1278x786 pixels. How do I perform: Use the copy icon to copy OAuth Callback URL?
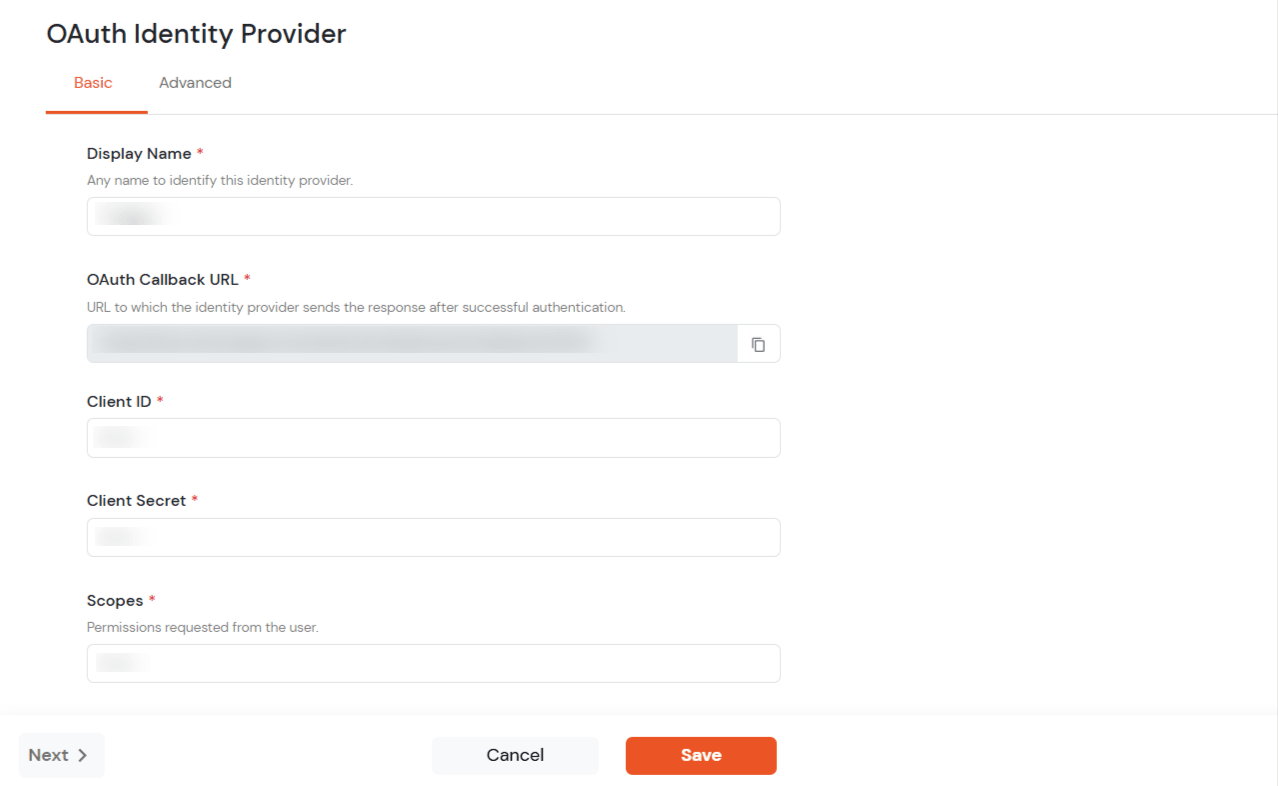coord(758,343)
